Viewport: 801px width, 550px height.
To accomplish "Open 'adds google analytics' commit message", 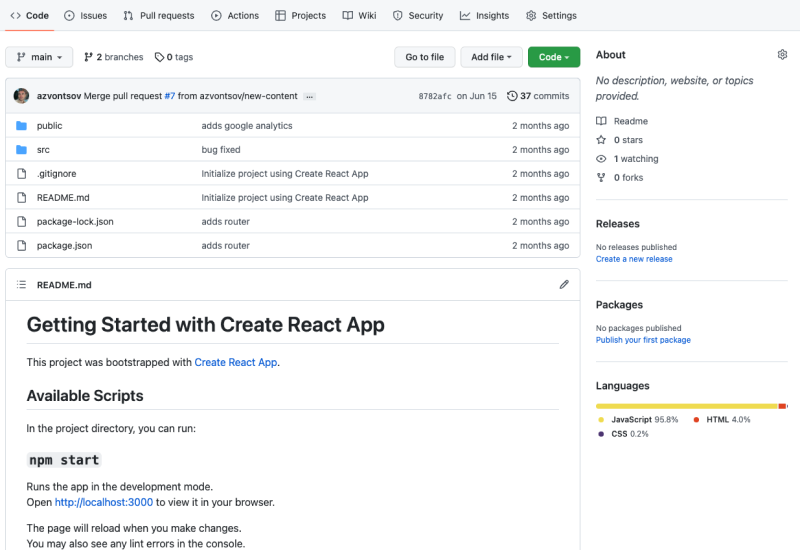I will pyautogui.click(x=247, y=126).
